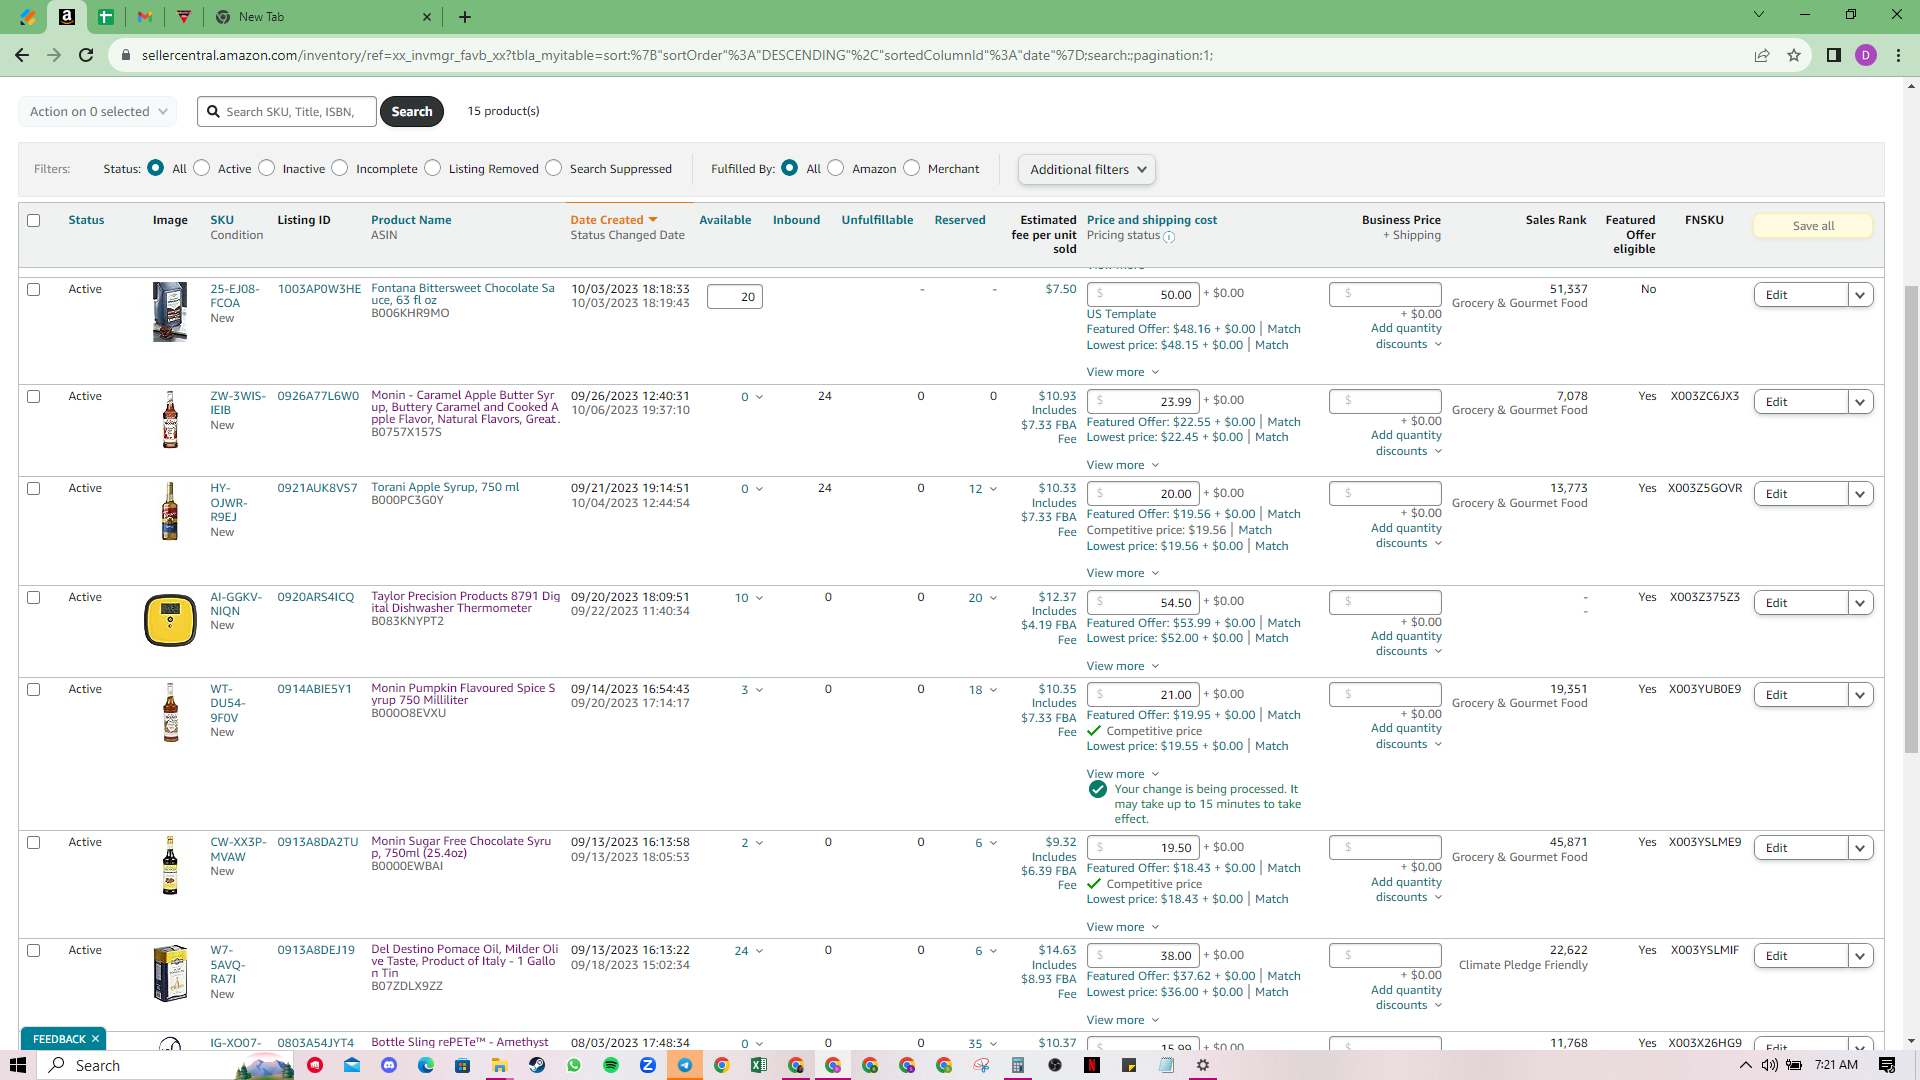Viewport: 1920px width, 1080px height.
Task: Click the Save all button
Action: pos(1813,226)
